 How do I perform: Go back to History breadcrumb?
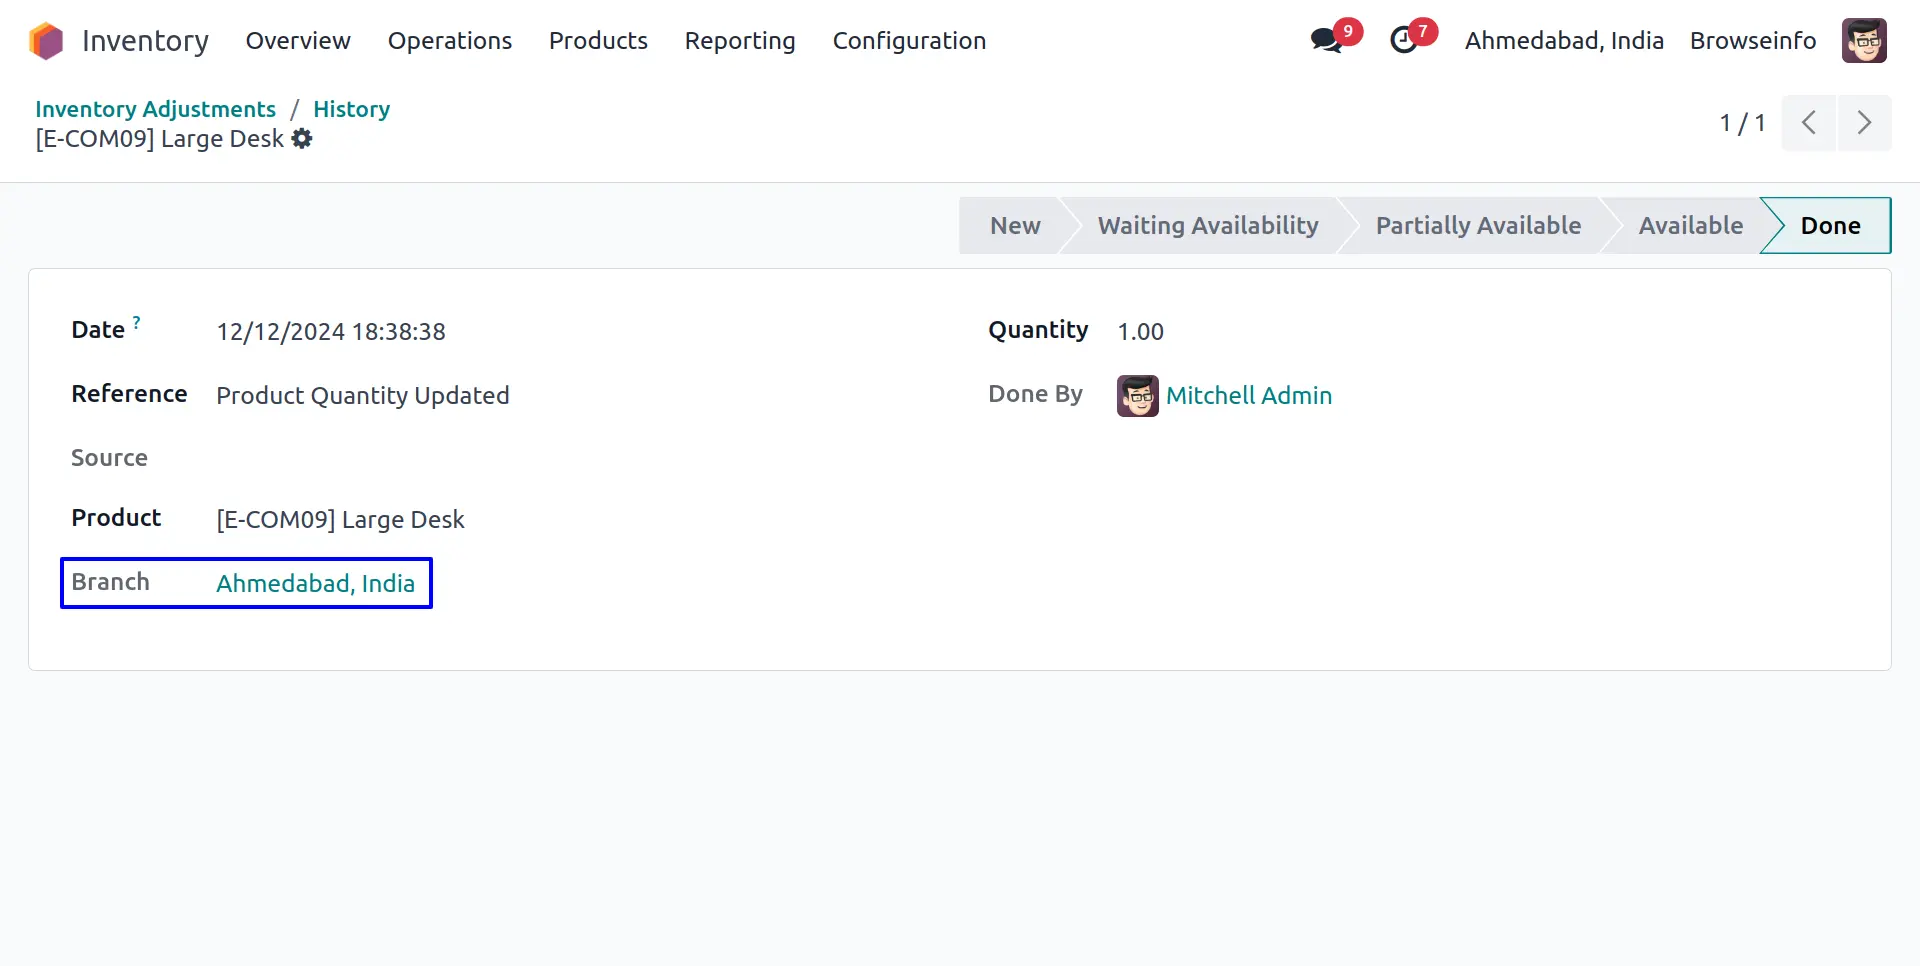pyautogui.click(x=351, y=109)
